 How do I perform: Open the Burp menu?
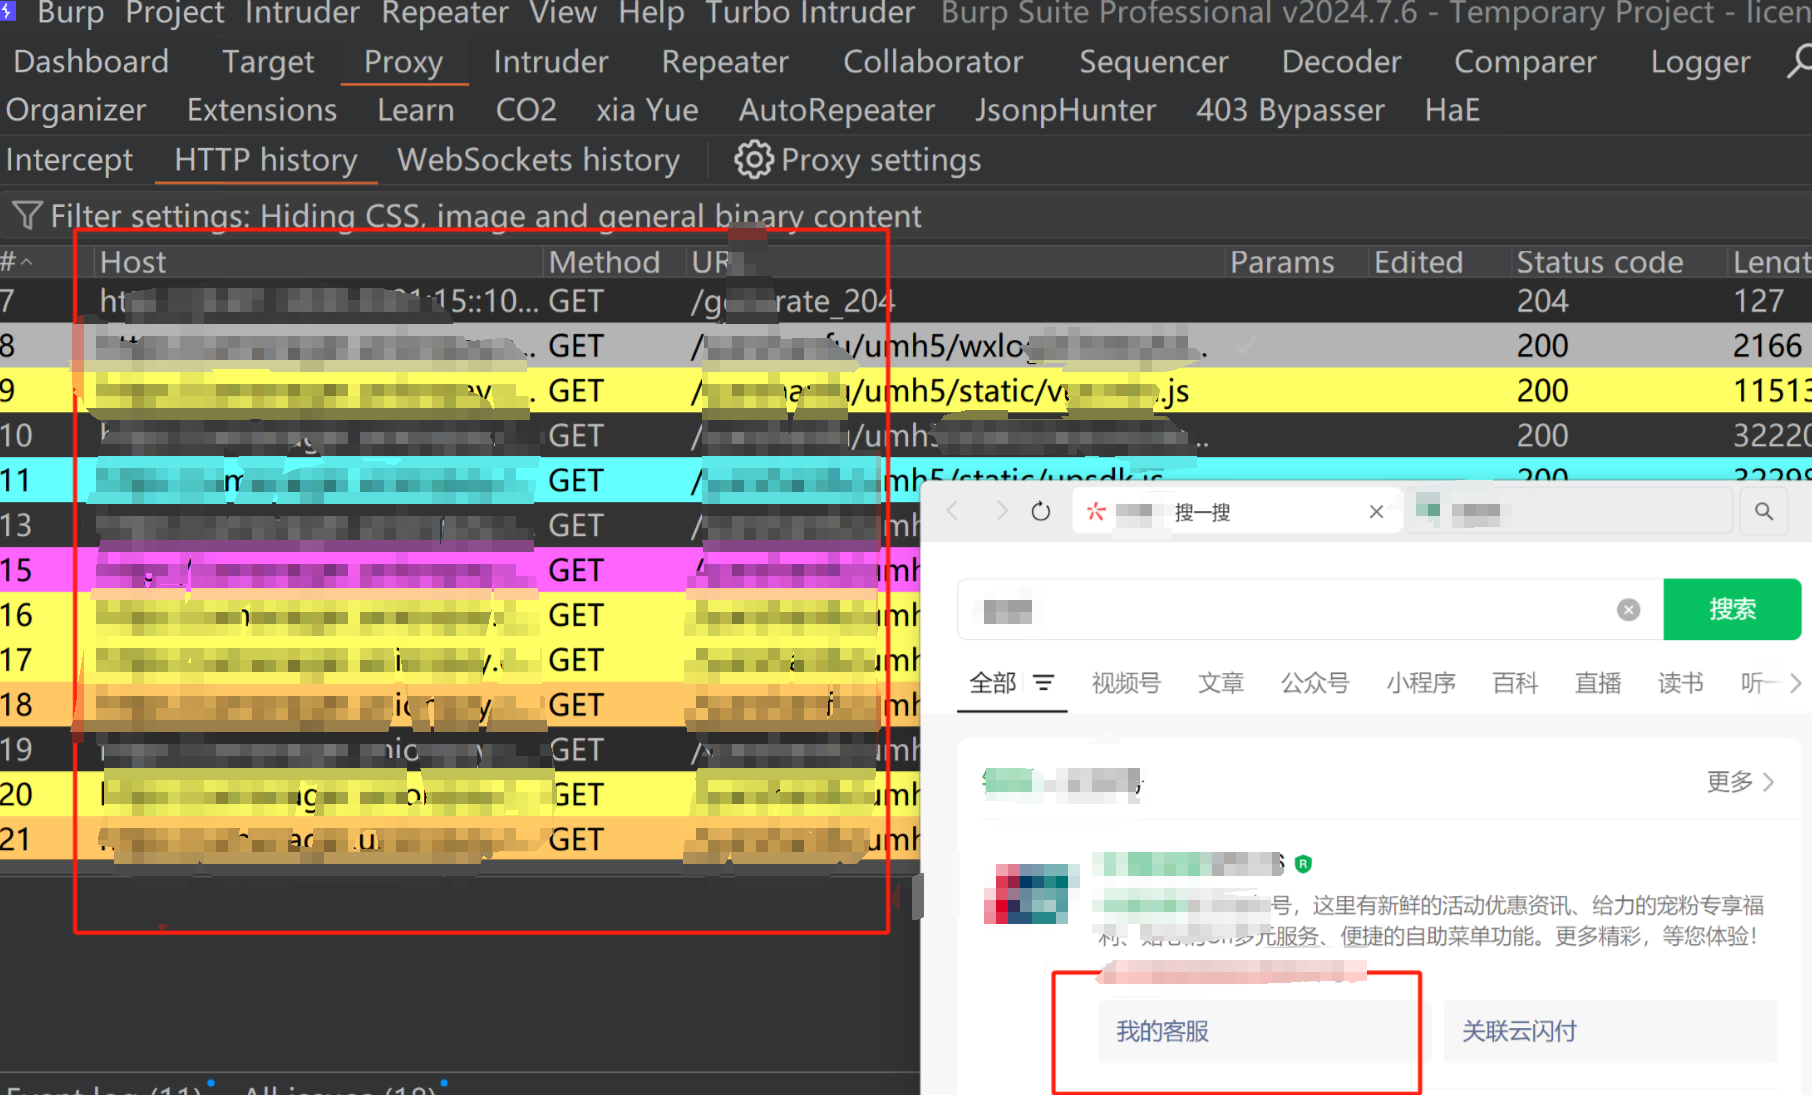tap(70, 13)
